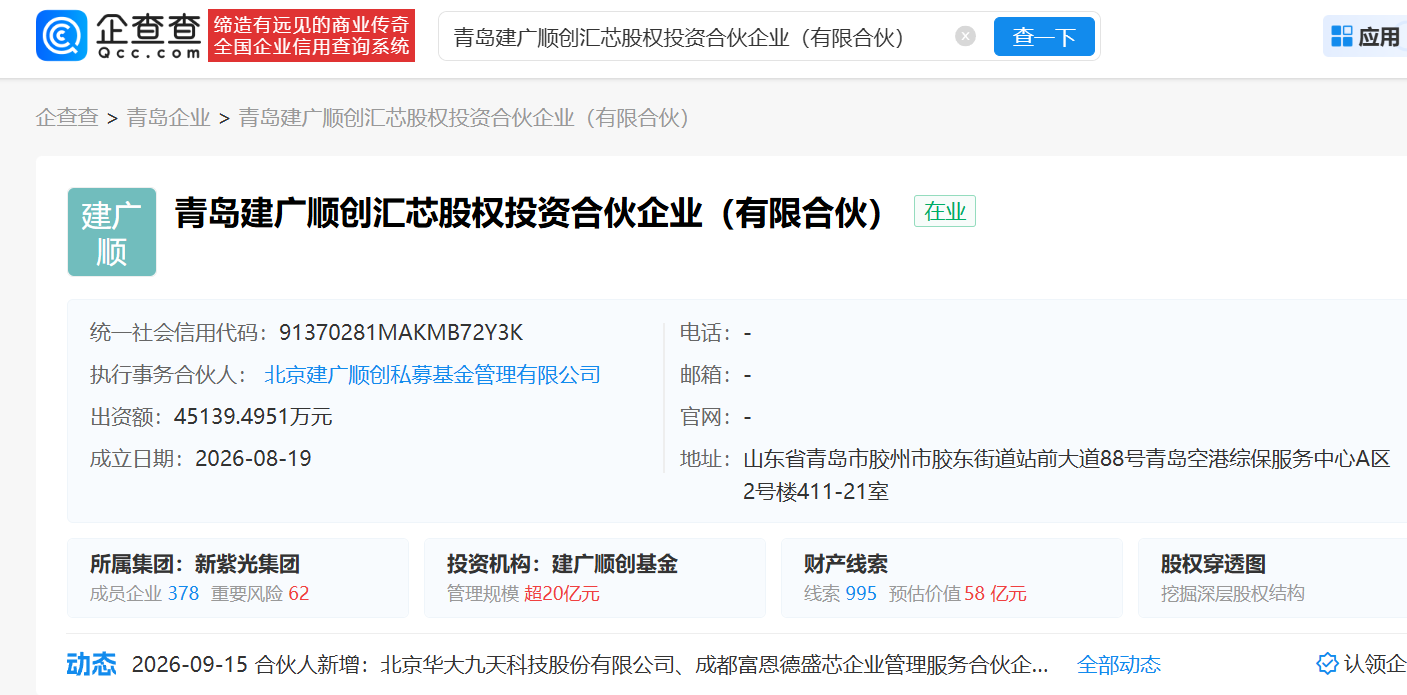1407x695 pixels.
Task: Open the 财产线索 card
Action: 952,578
